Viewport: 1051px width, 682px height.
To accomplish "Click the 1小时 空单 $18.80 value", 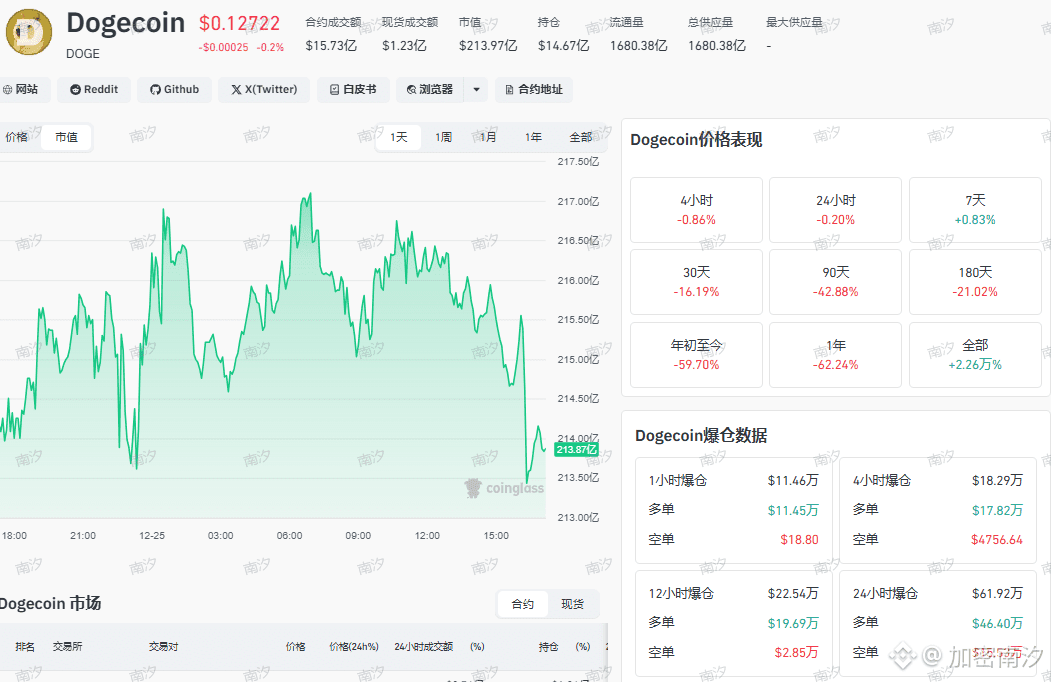I will pyautogui.click(x=799, y=540).
